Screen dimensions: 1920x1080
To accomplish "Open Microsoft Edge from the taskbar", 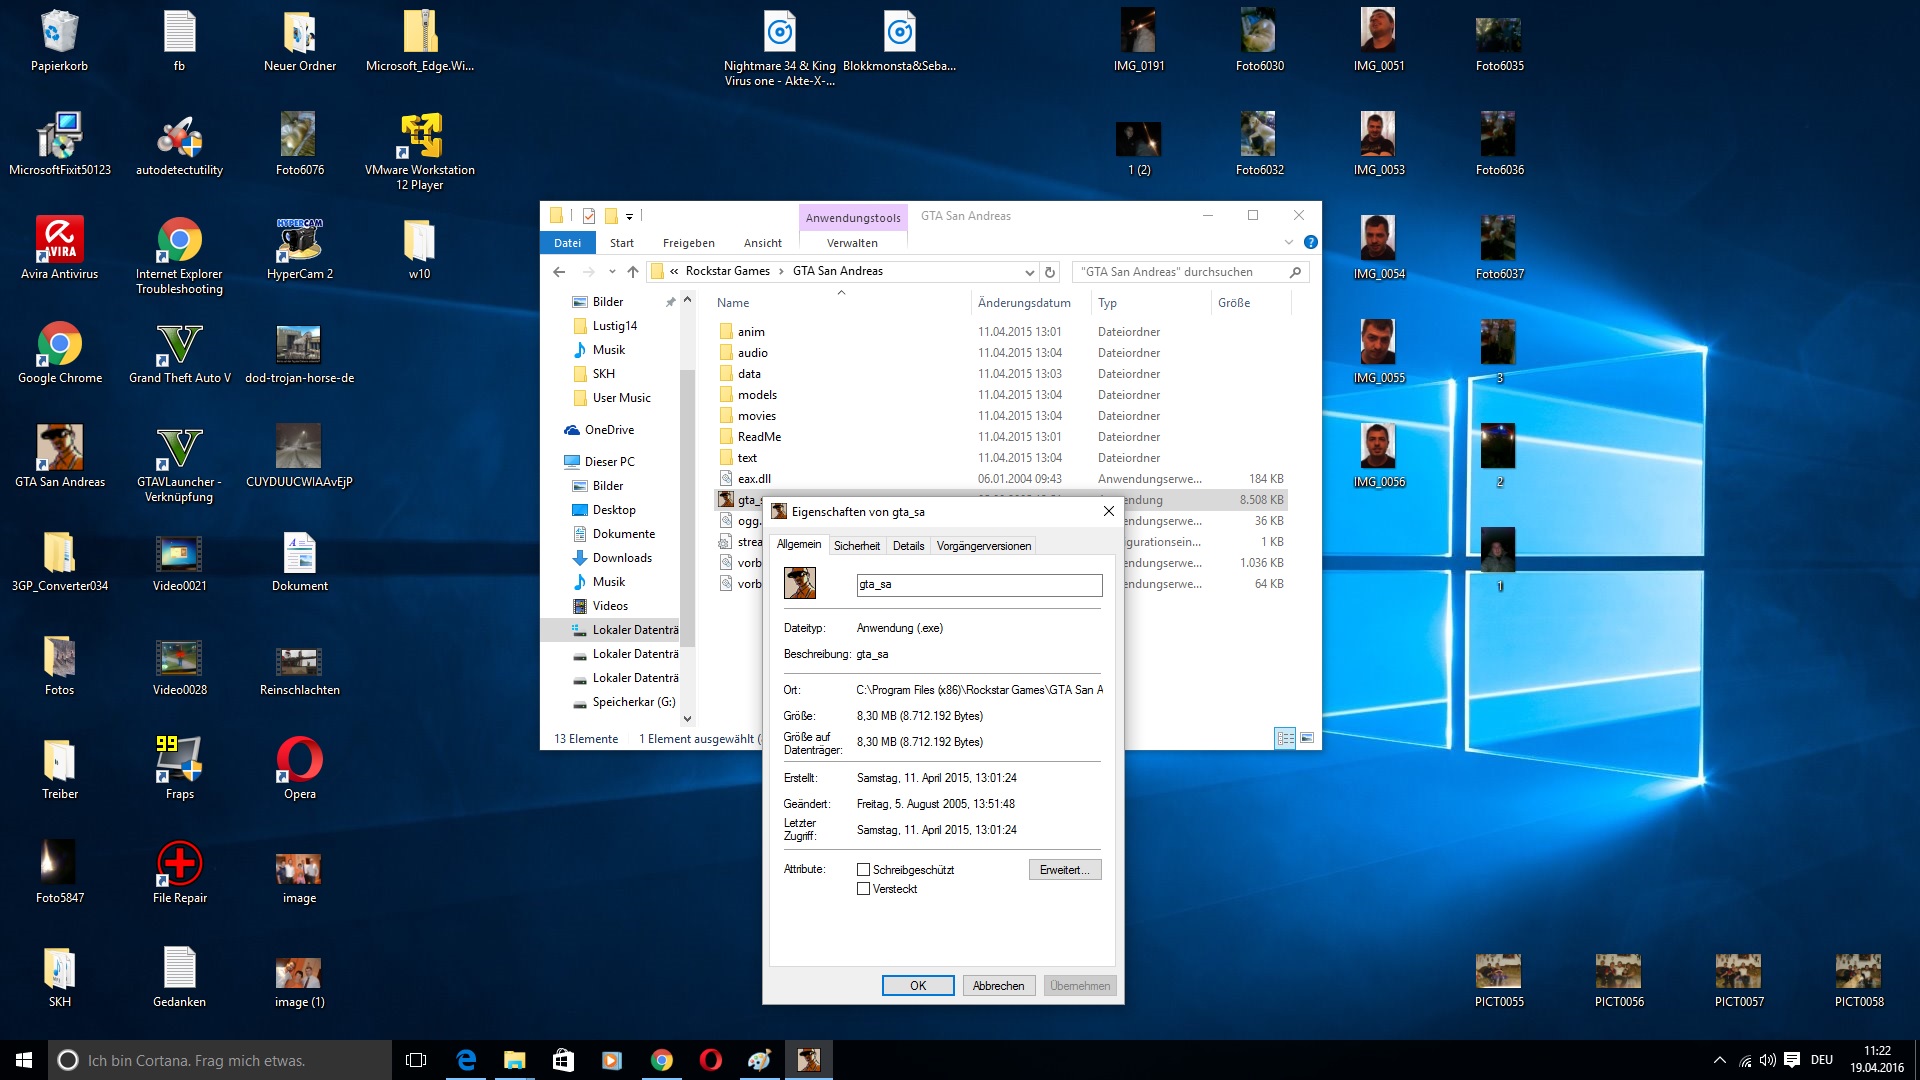I will coord(466,1060).
